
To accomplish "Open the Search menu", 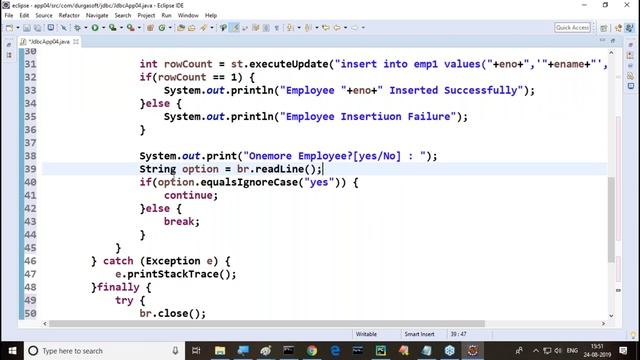I will coord(122,16).
